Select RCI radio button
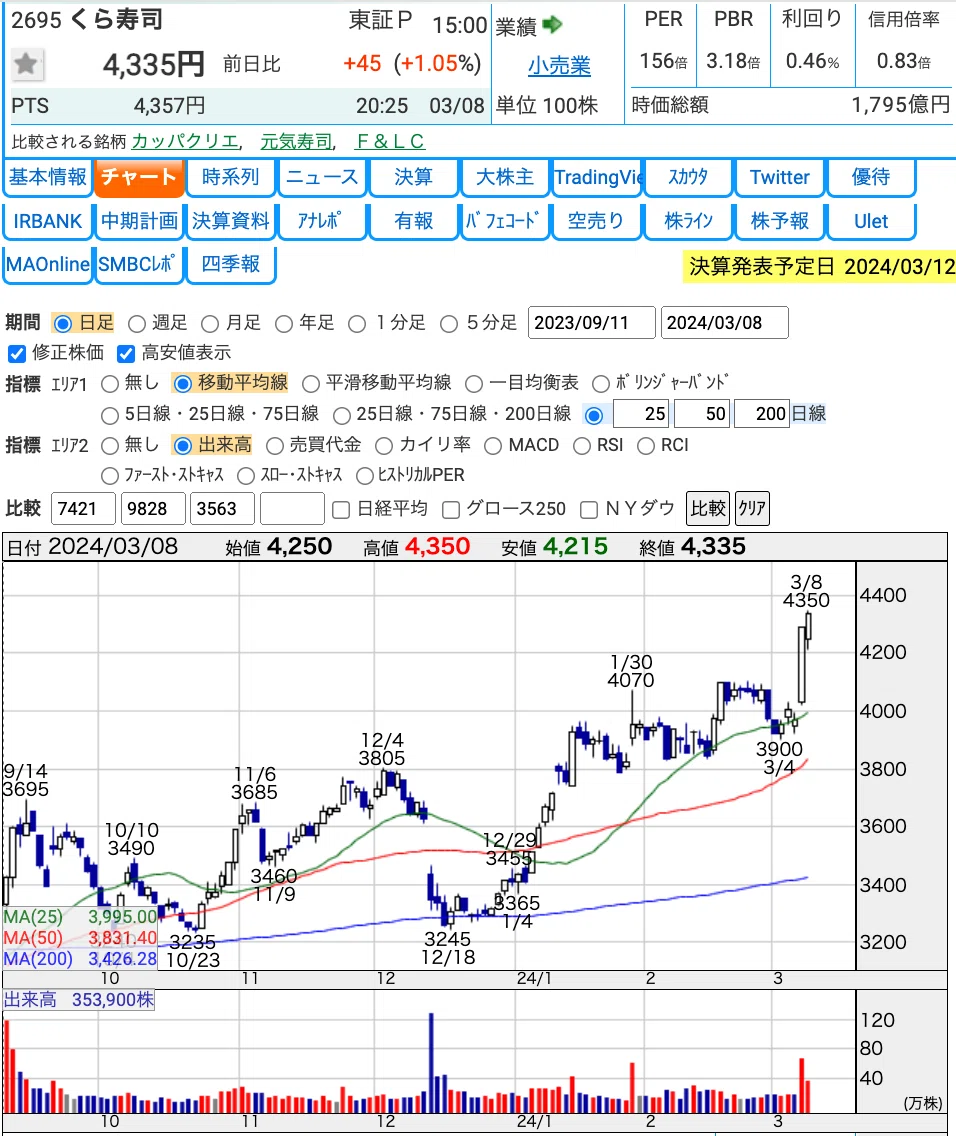Viewport: 956px width, 1136px height. pyautogui.click(x=645, y=446)
